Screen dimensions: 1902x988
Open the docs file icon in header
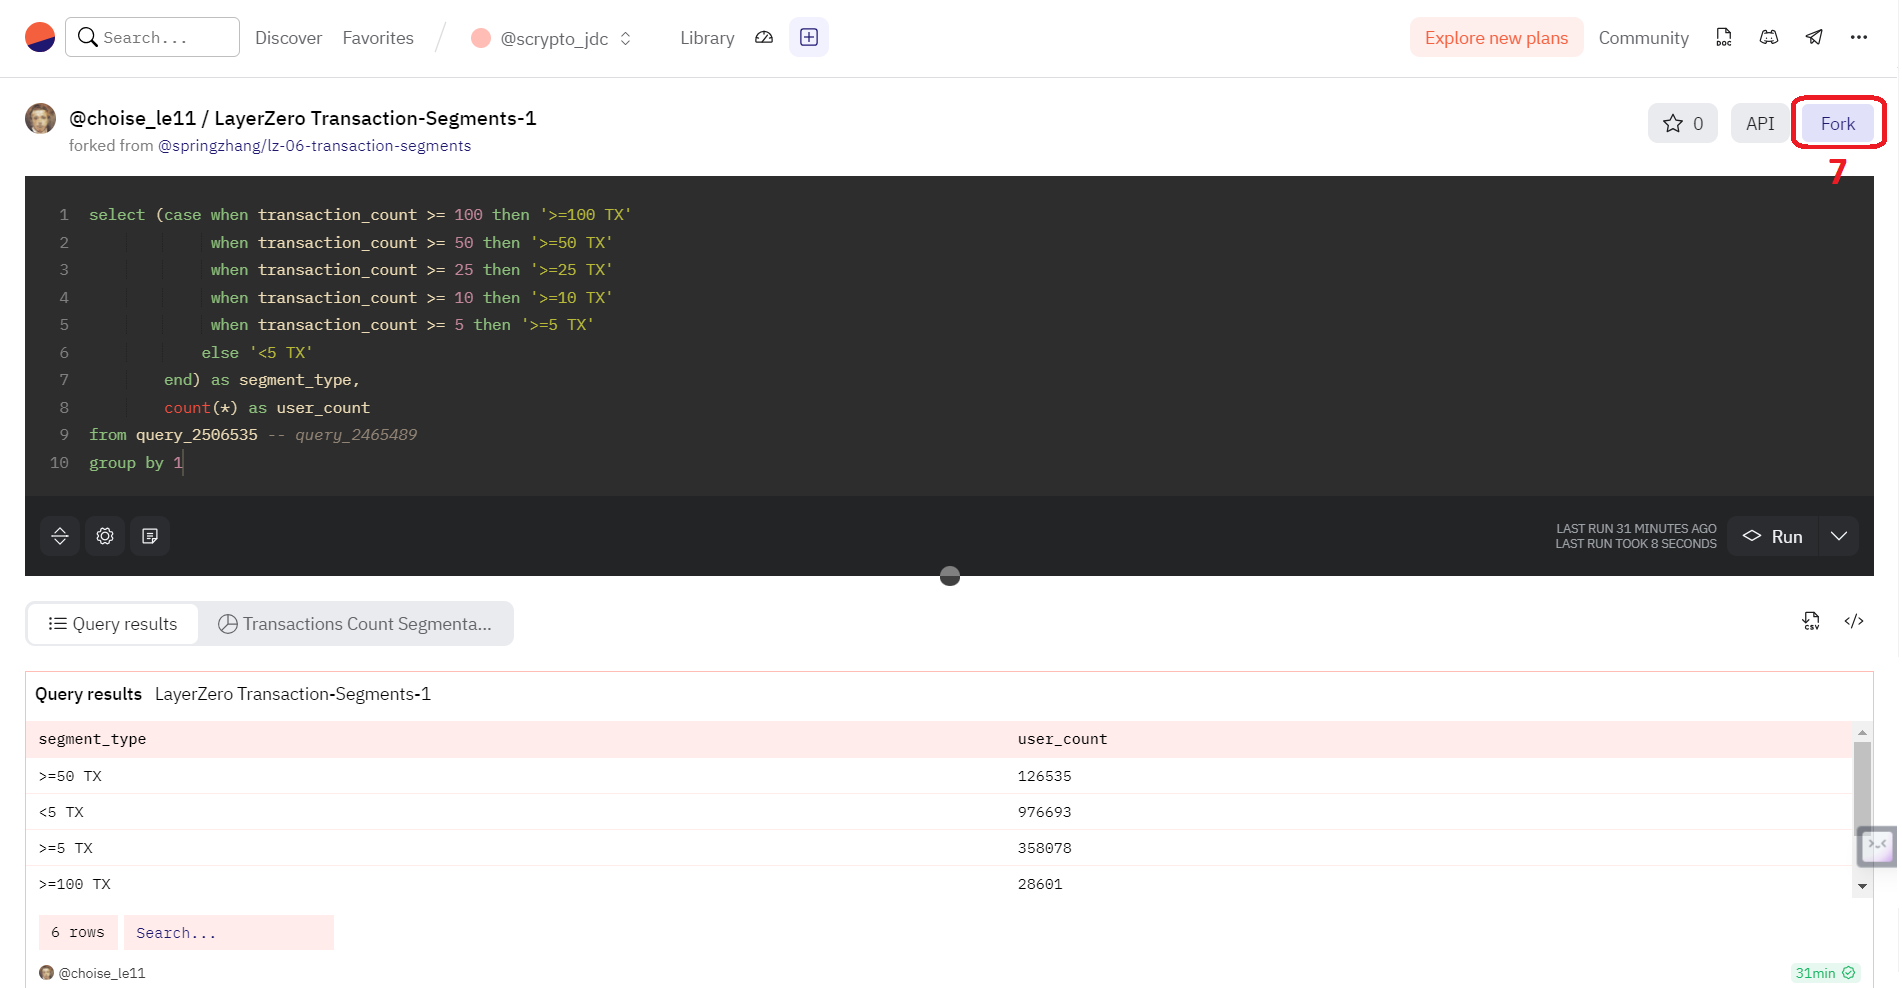pos(1724,37)
